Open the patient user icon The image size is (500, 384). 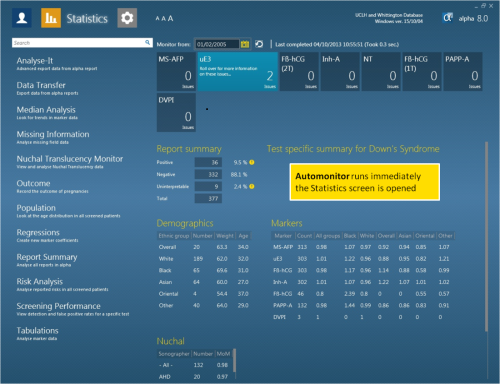(x=22, y=18)
